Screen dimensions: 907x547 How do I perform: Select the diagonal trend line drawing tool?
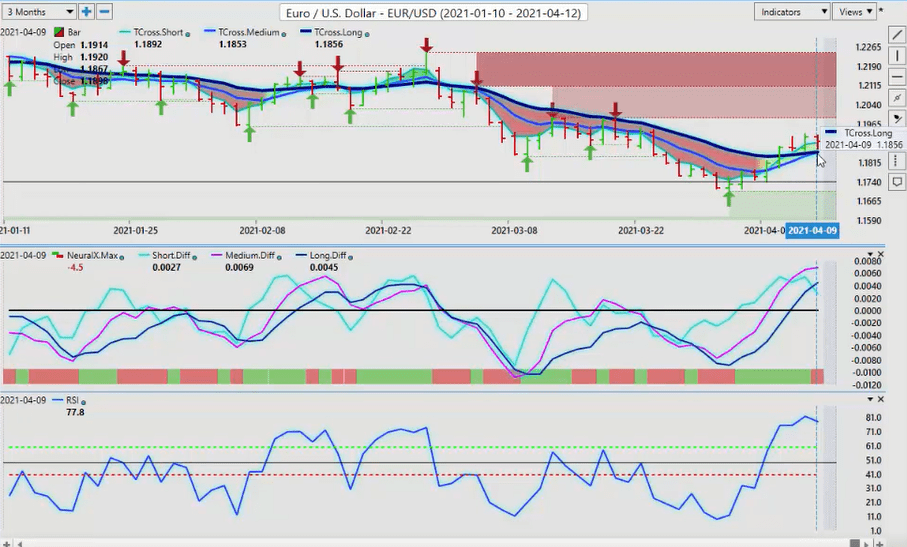[x=897, y=36]
